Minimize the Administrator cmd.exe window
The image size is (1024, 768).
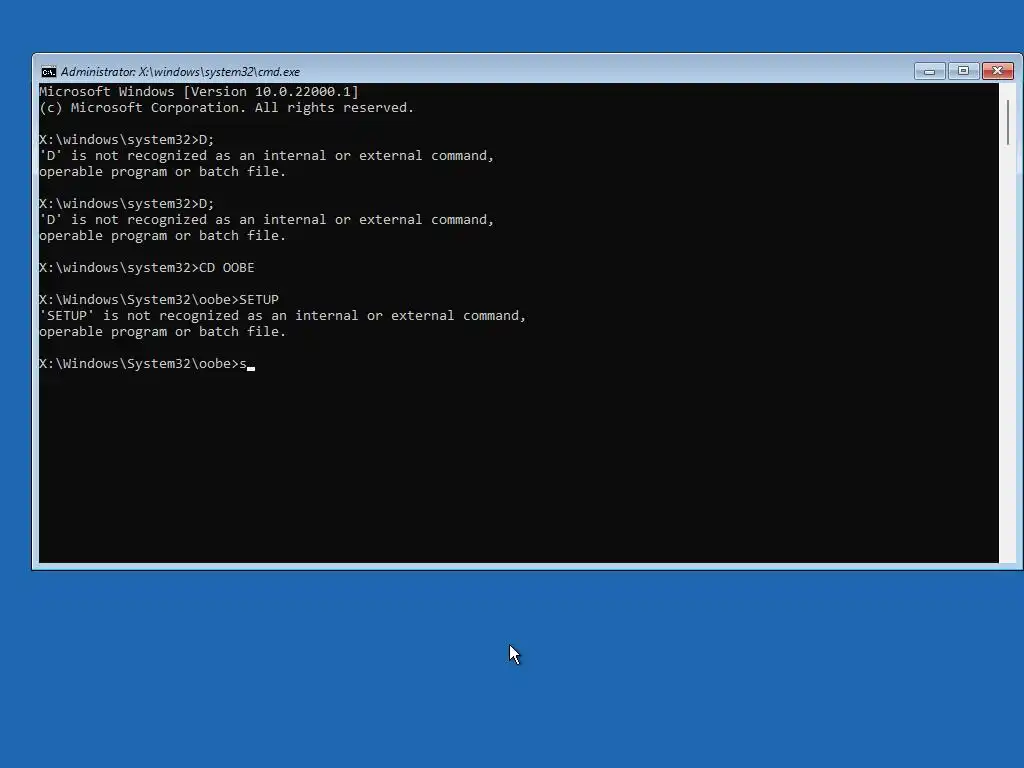(x=929, y=71)
